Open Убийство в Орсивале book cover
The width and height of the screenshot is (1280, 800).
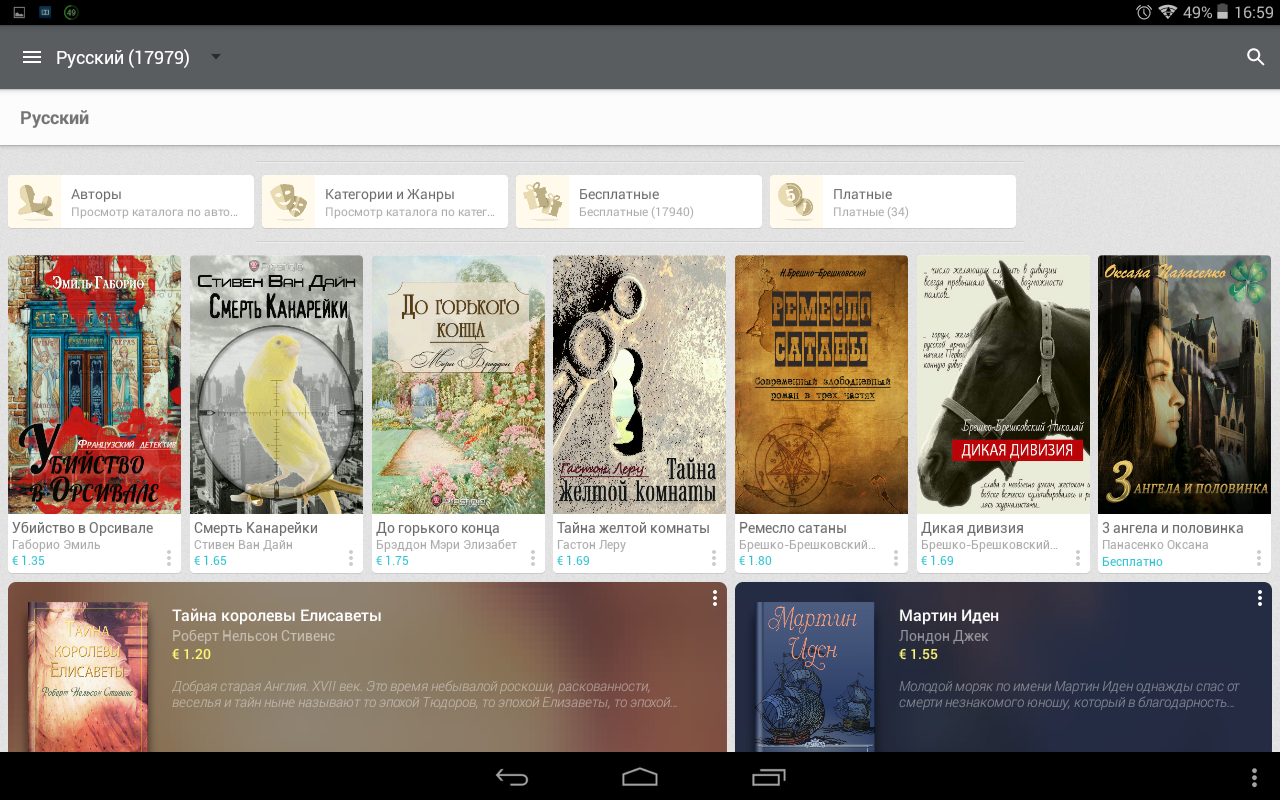click(x=95, y=384)
